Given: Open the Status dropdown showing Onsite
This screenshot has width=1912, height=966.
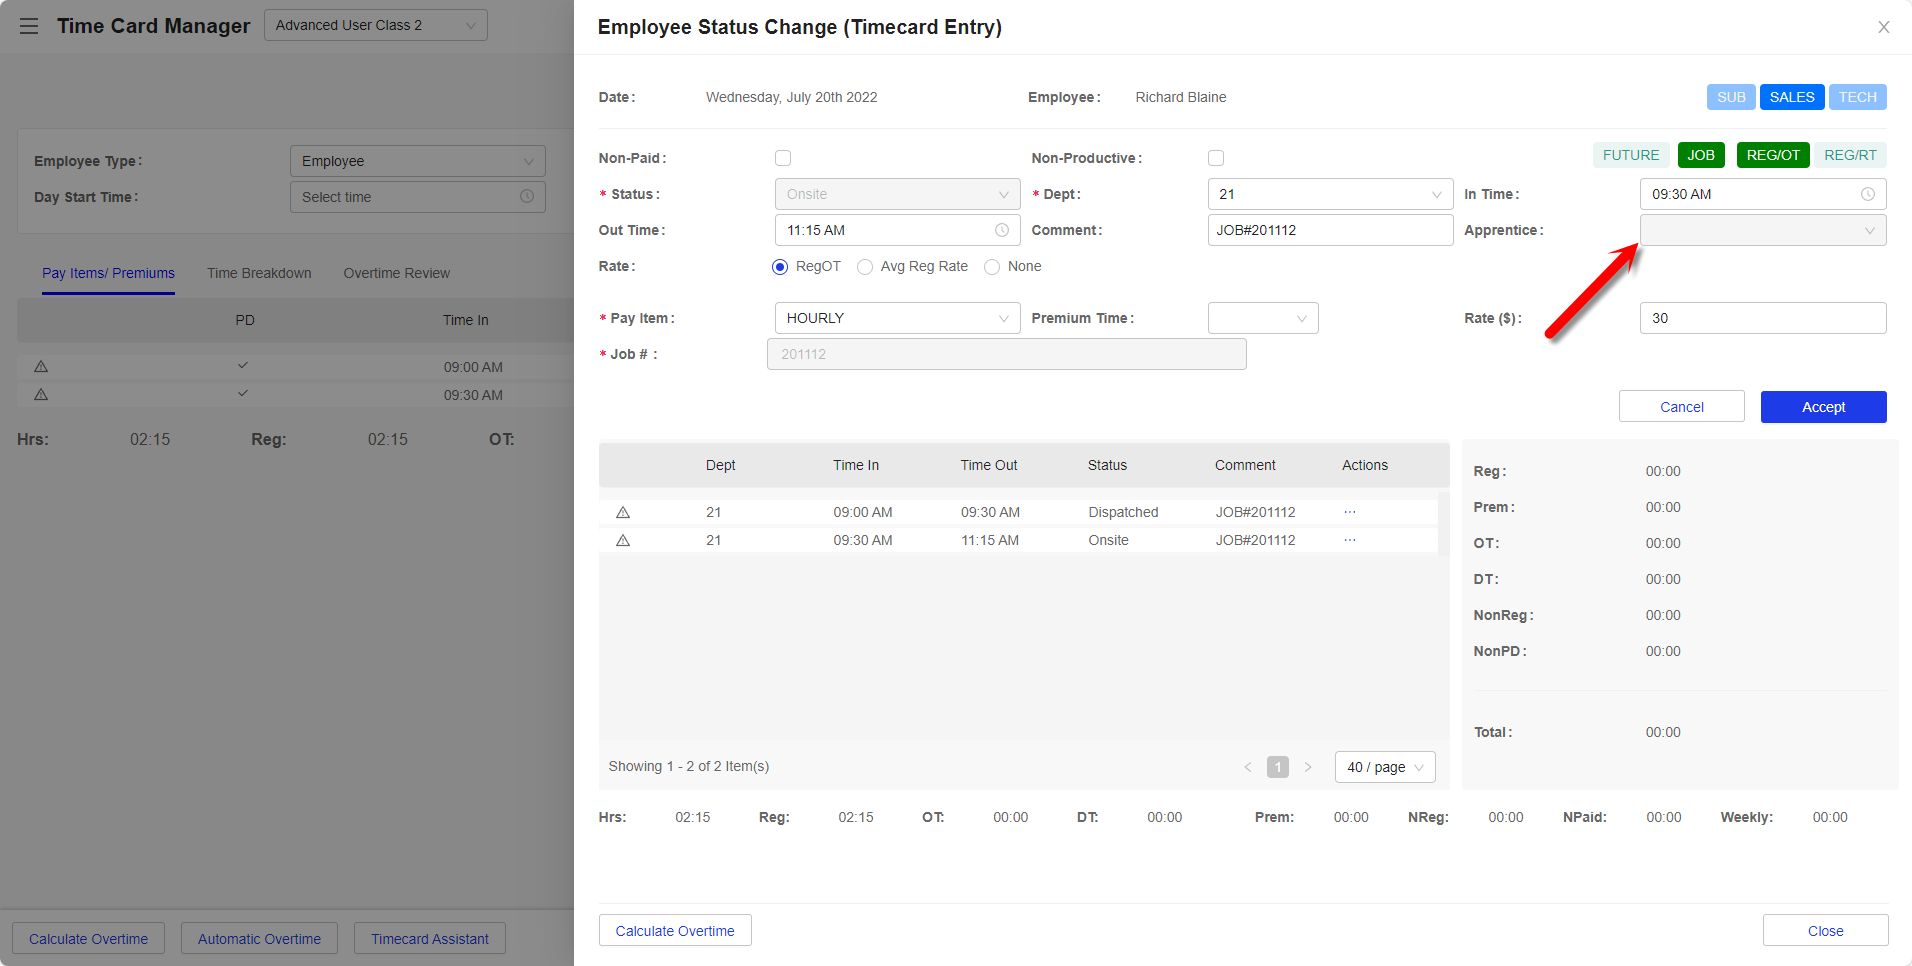Looking at the screenshot, I should 897,194.
